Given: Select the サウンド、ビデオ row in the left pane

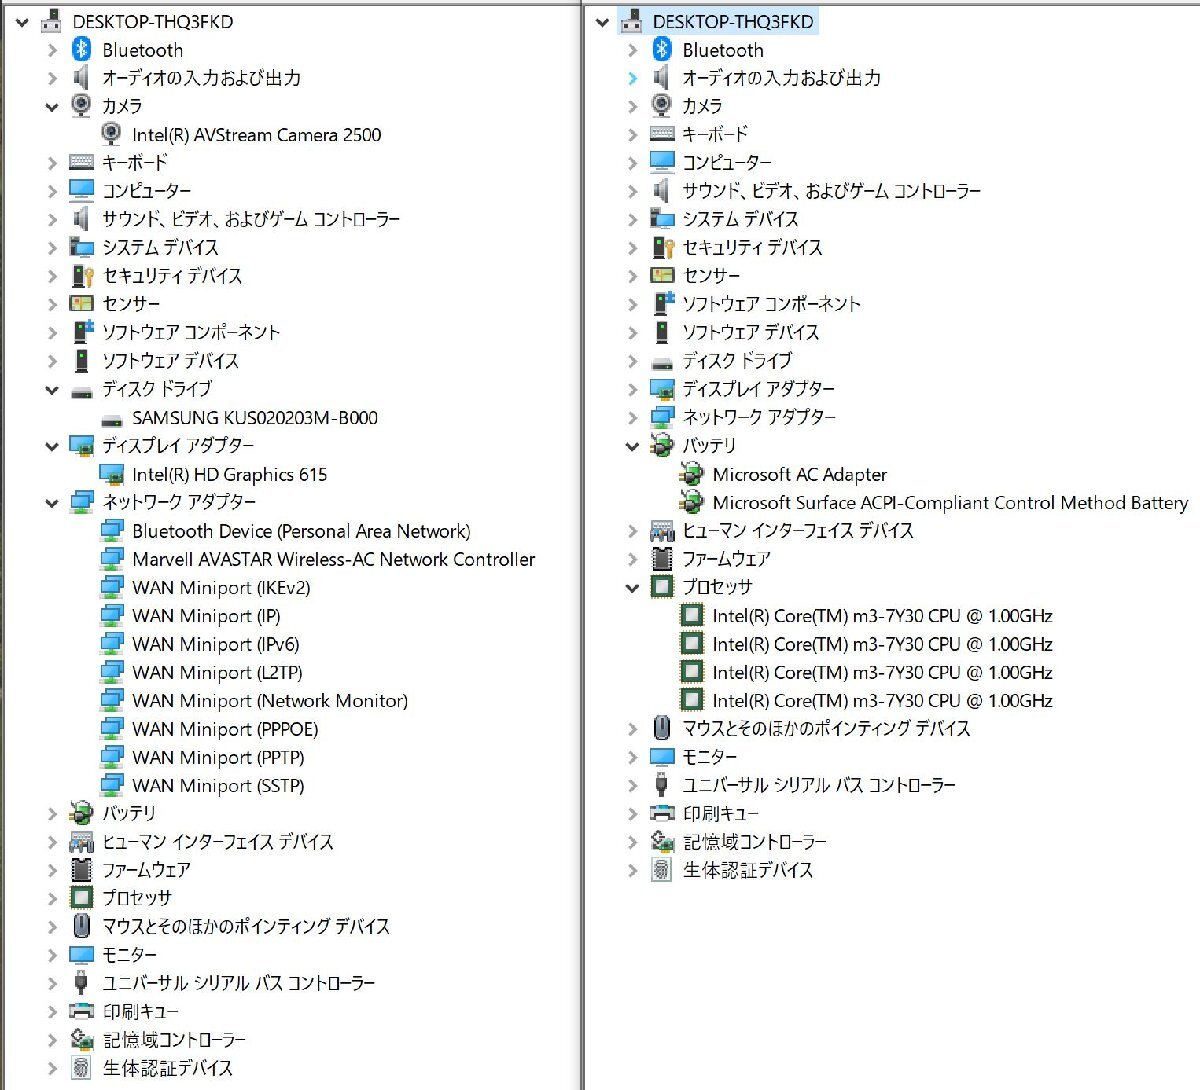Looking at the screenshot, I should (x=251, y=219).
